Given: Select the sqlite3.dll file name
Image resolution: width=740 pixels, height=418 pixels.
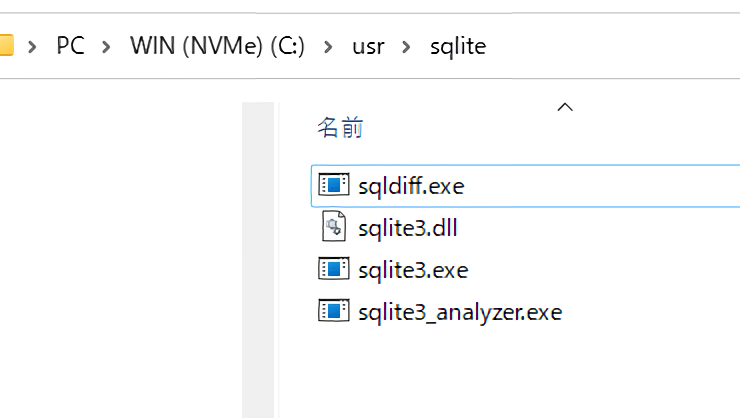Looking at the screenshot, I should click(x=407, y=228).
